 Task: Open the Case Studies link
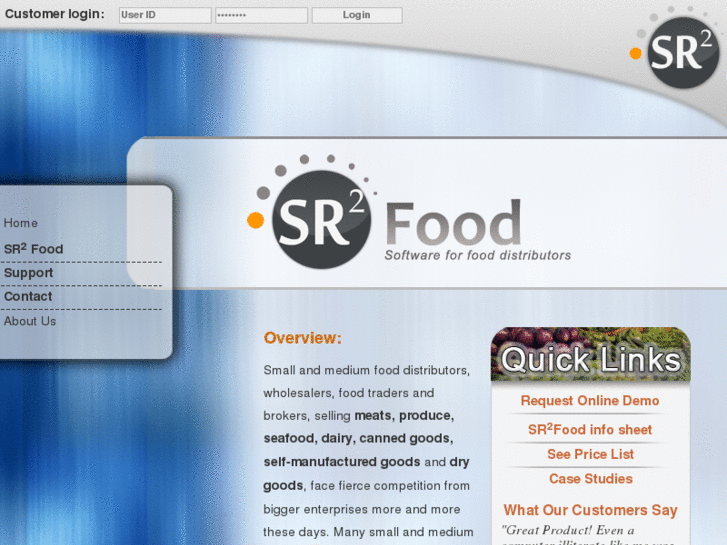tap(591, 479)
